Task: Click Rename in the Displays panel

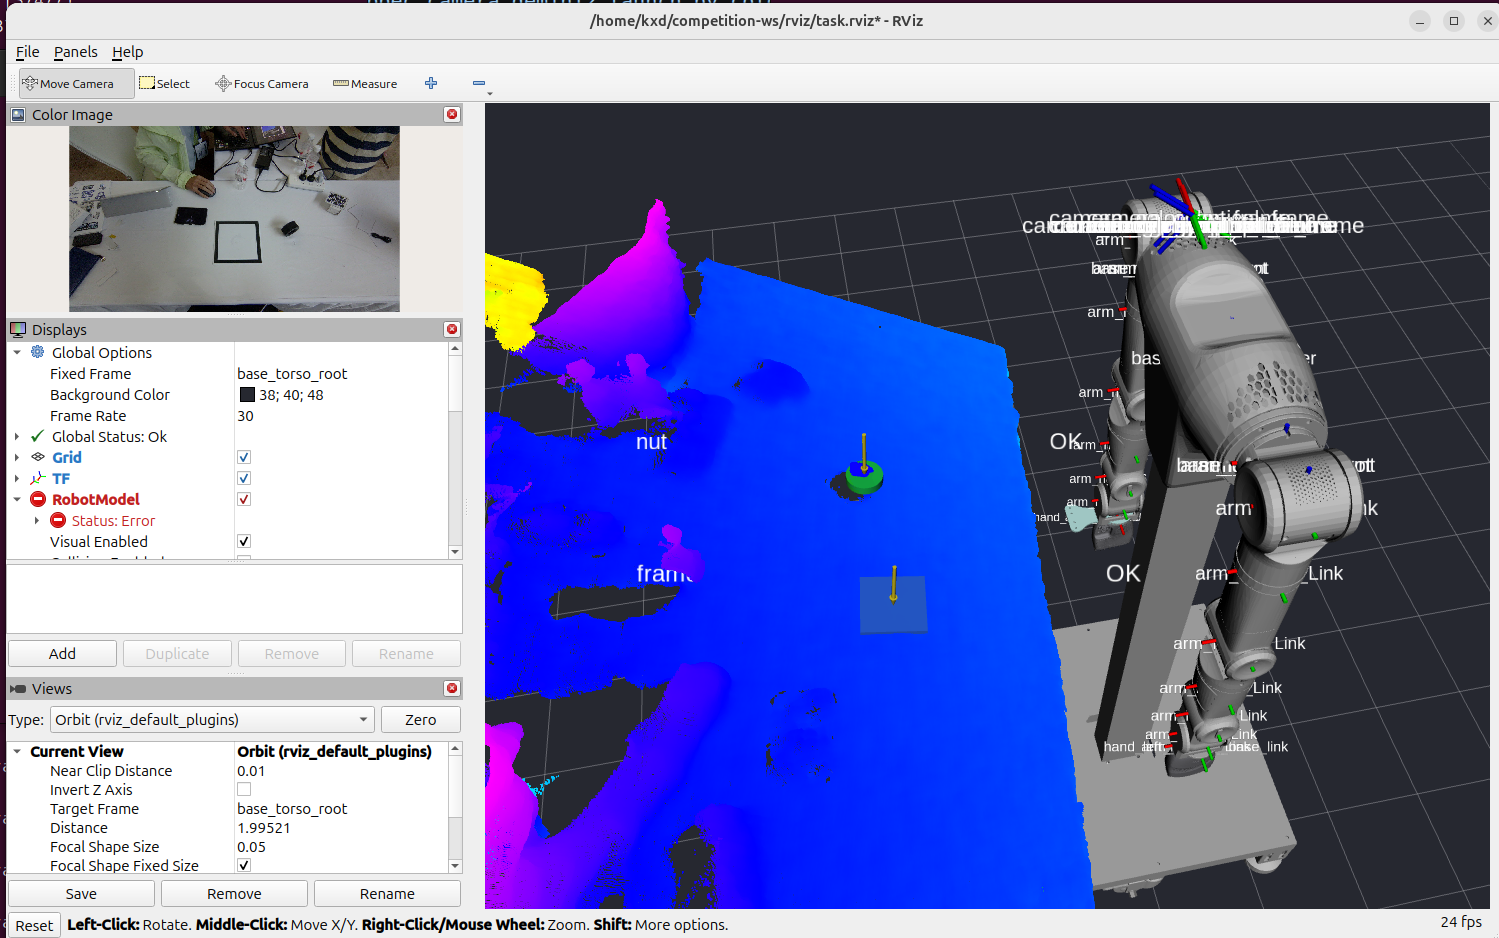Action: pos(406,654)
